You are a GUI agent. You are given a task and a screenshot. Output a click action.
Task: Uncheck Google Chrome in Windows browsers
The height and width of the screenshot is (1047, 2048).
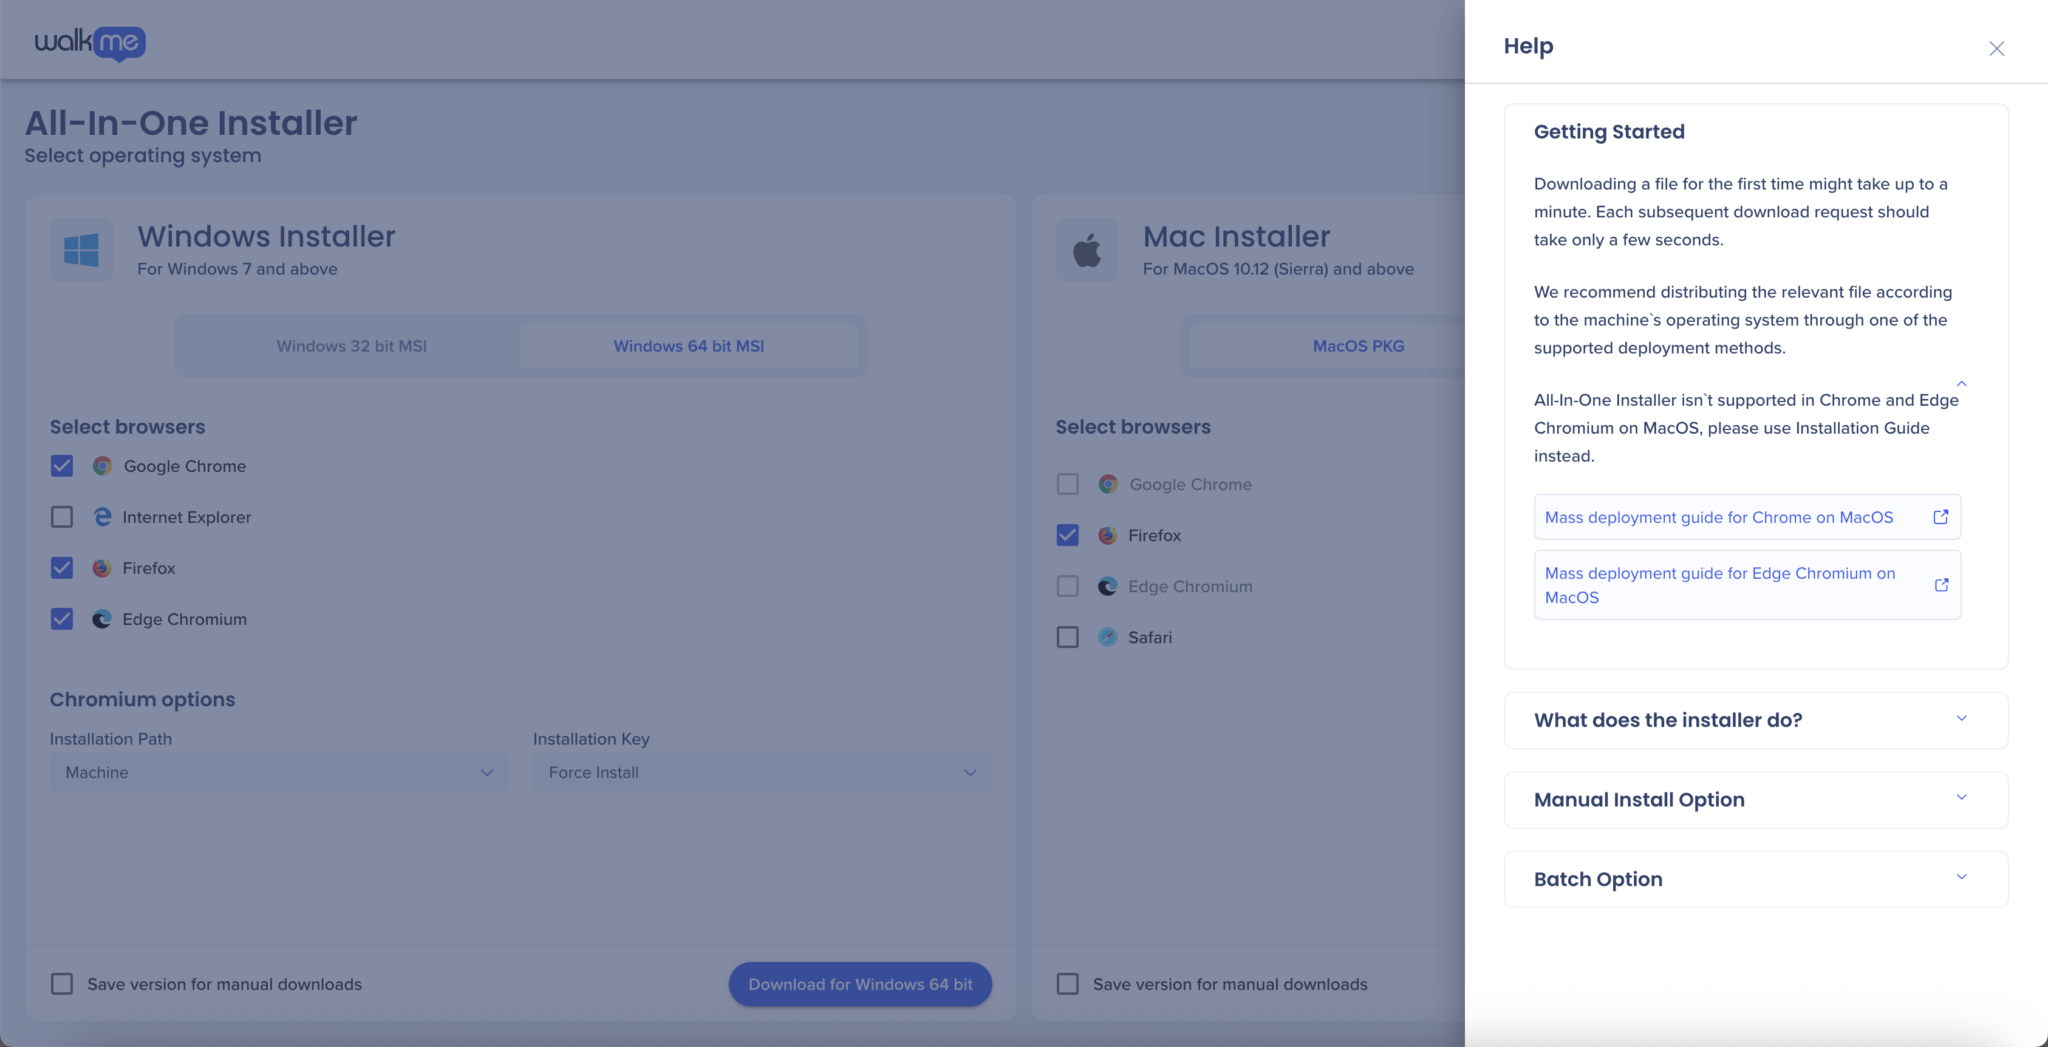(61, 466)
